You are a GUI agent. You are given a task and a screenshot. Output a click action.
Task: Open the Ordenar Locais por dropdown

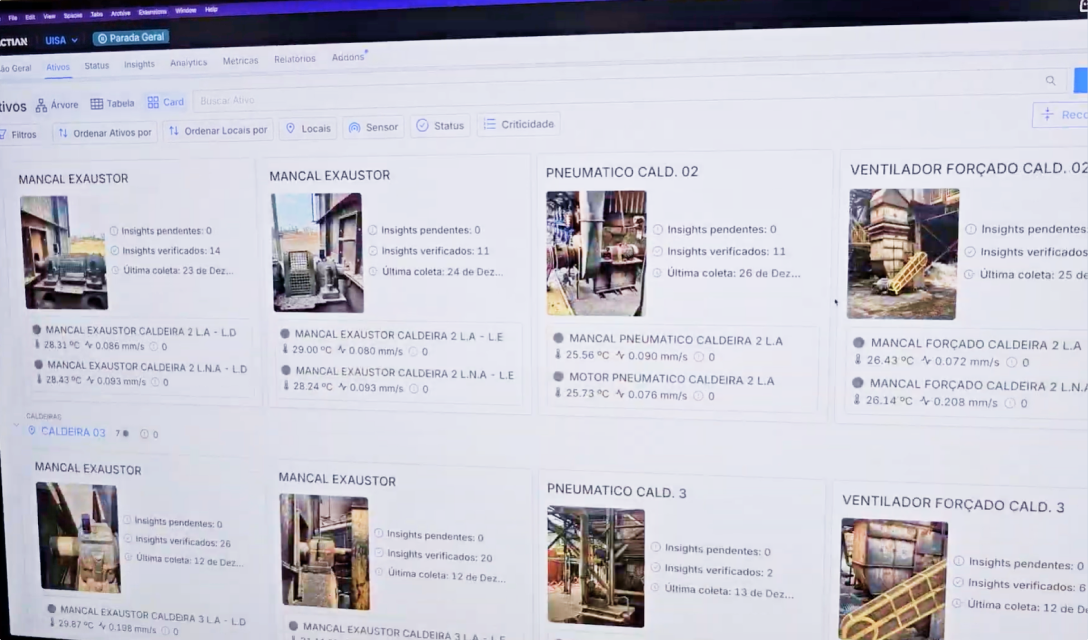(217, 130)
